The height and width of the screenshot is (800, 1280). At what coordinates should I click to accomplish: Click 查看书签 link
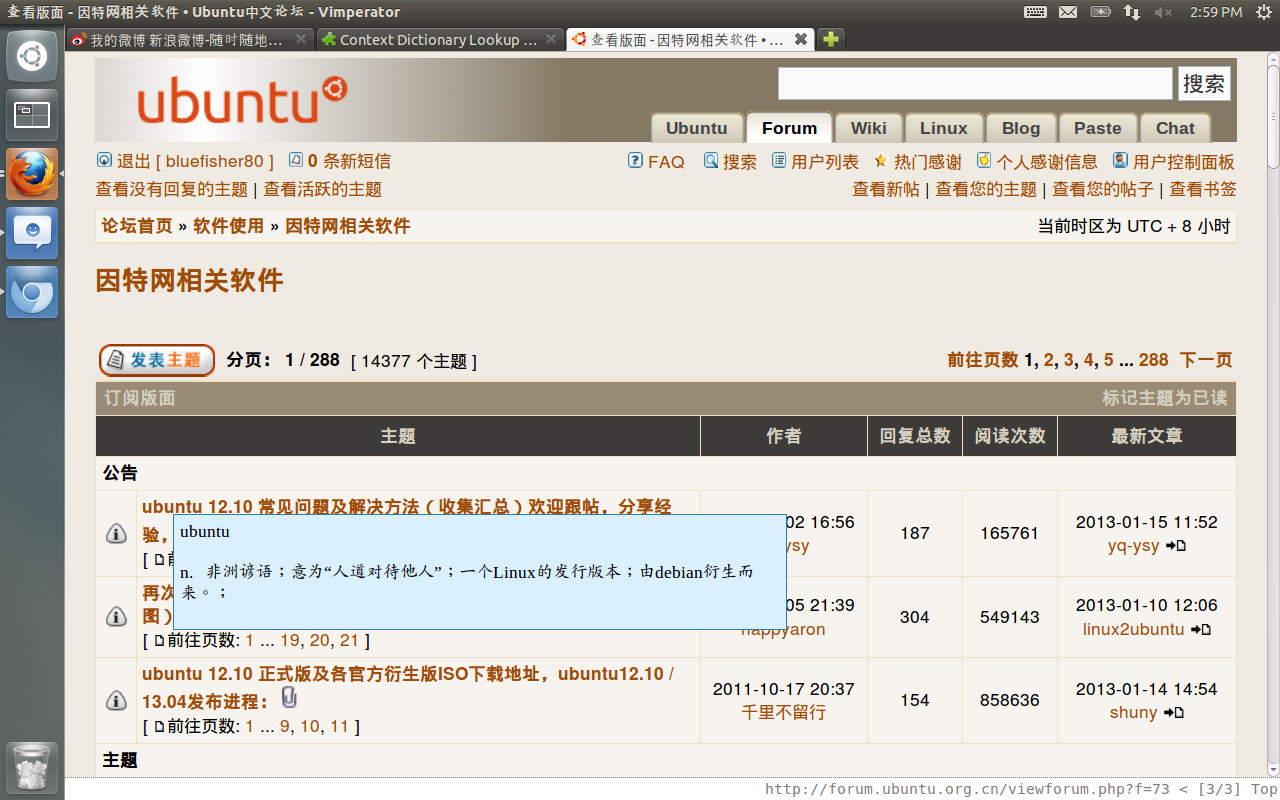point(1203,189)
